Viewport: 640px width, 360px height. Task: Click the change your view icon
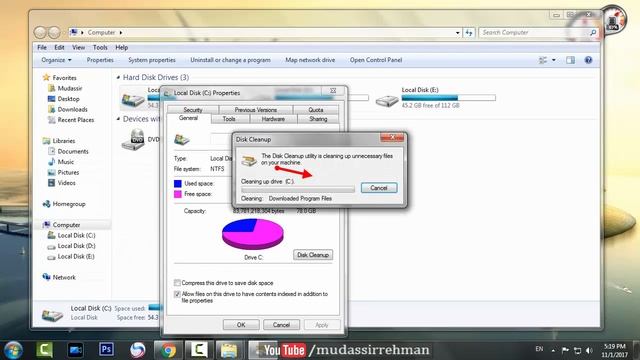point(543,60)
